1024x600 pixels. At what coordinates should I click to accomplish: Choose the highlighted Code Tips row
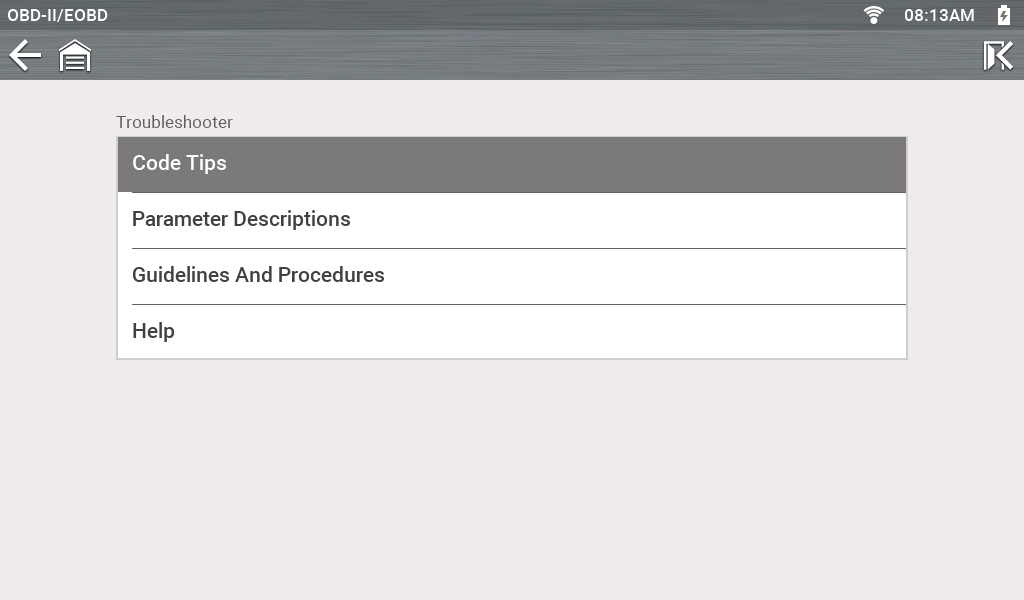click(x=511, y=164)
